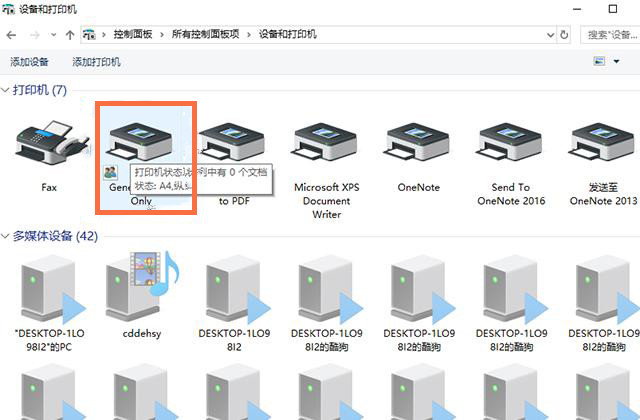
Task: Click the highlighted Generic Text Only printer
Action: [143, 148]
